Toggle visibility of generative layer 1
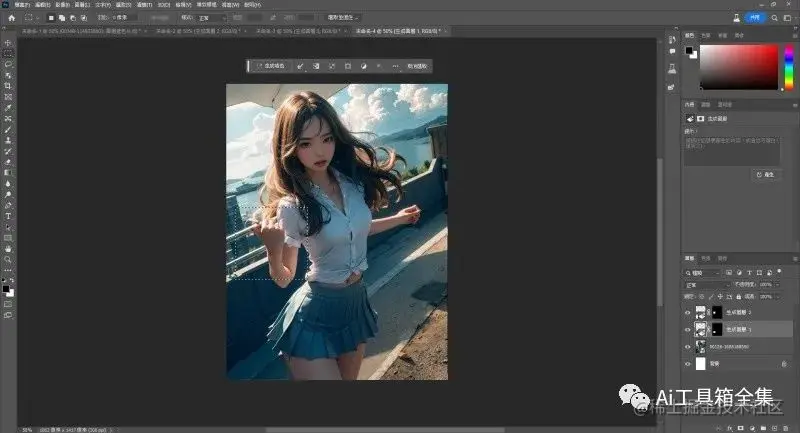This screenshot has width=800, height=433. [687, 329]
